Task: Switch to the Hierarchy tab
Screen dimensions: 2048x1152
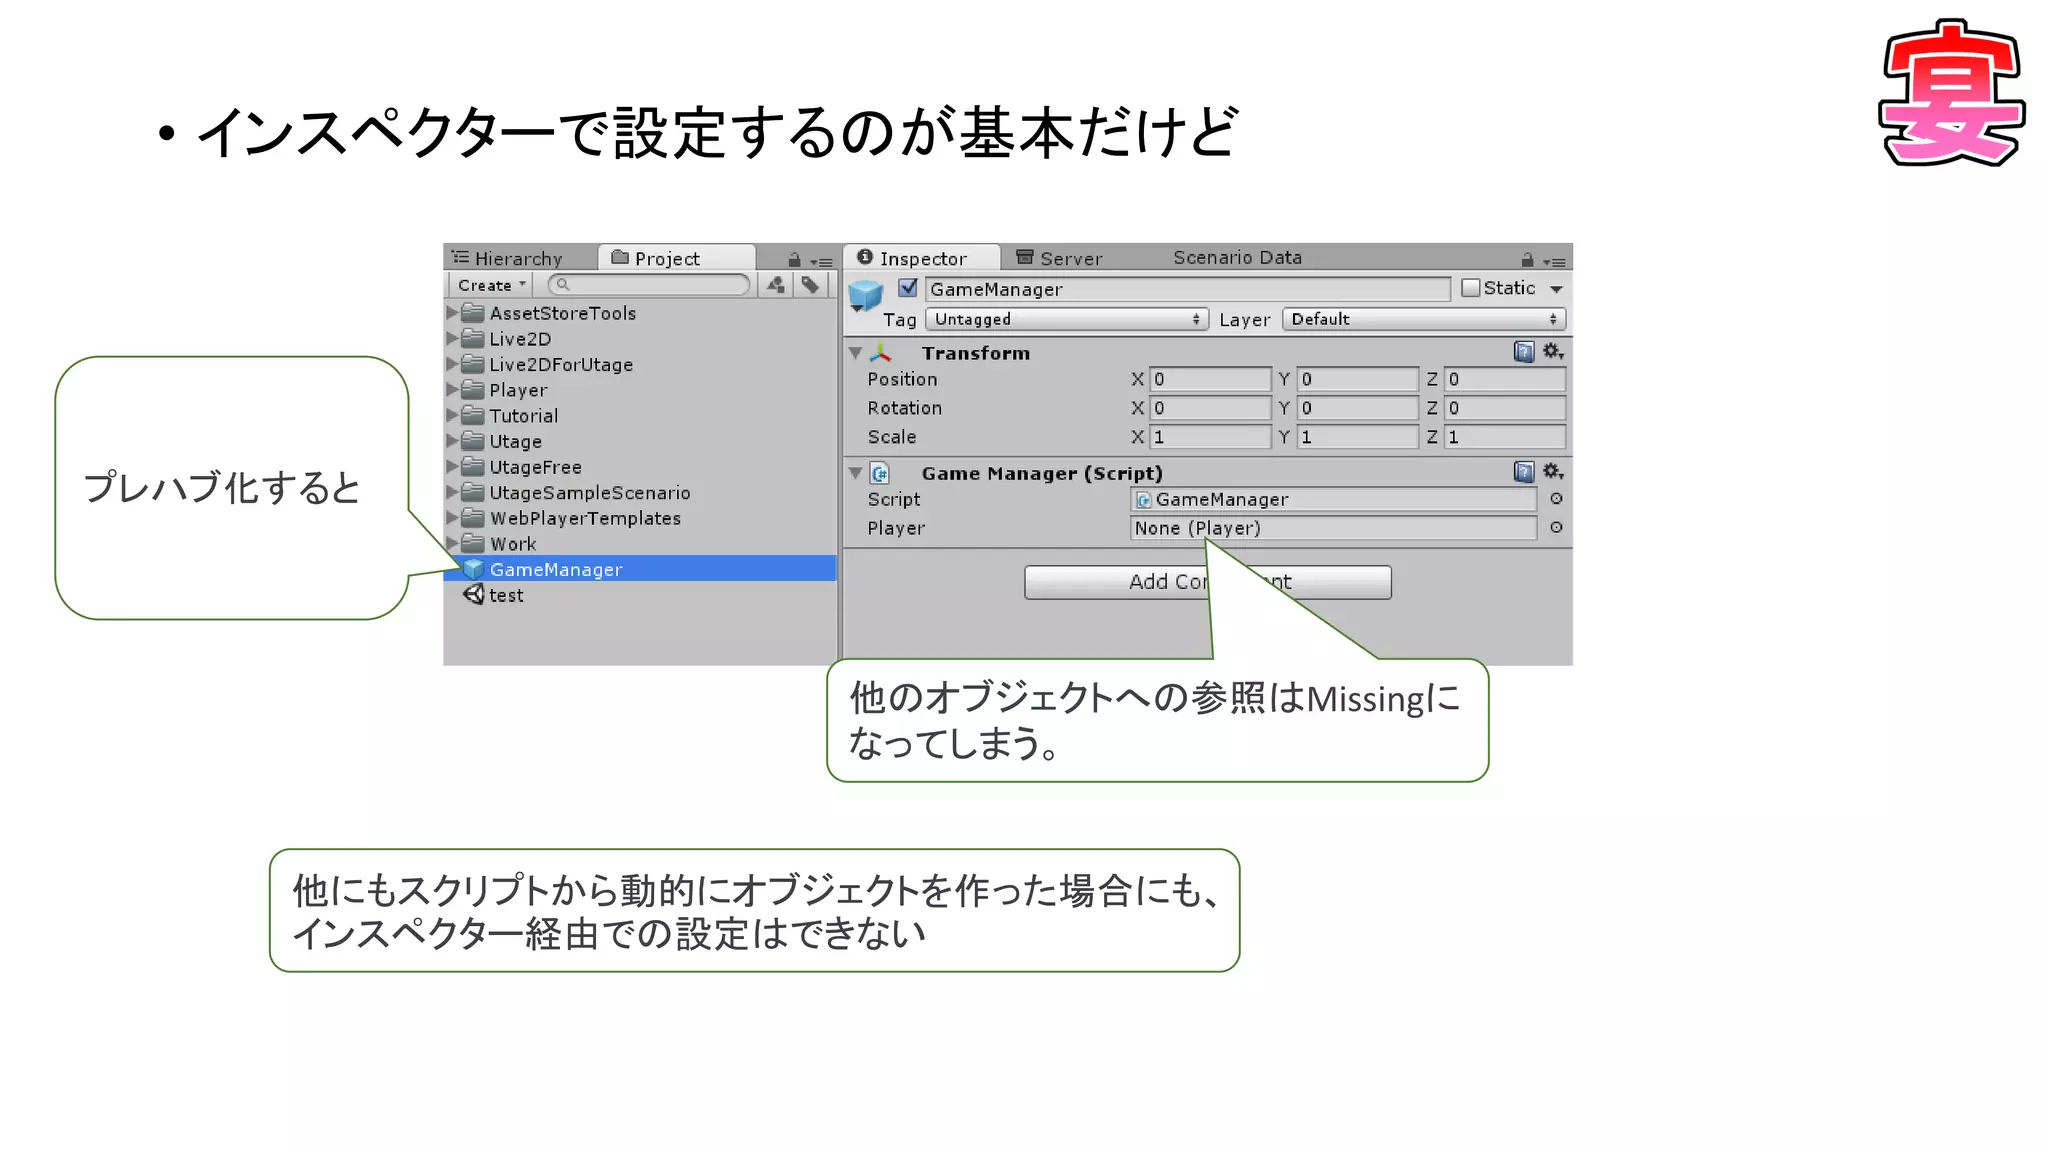Action: [x=507, y=258]
